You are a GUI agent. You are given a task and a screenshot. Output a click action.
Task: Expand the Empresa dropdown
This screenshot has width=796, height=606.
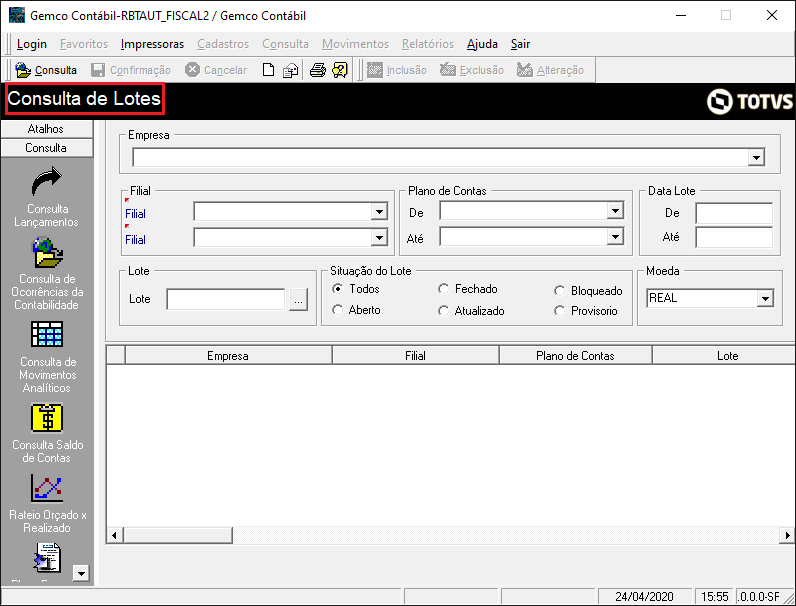pos(756,157)
